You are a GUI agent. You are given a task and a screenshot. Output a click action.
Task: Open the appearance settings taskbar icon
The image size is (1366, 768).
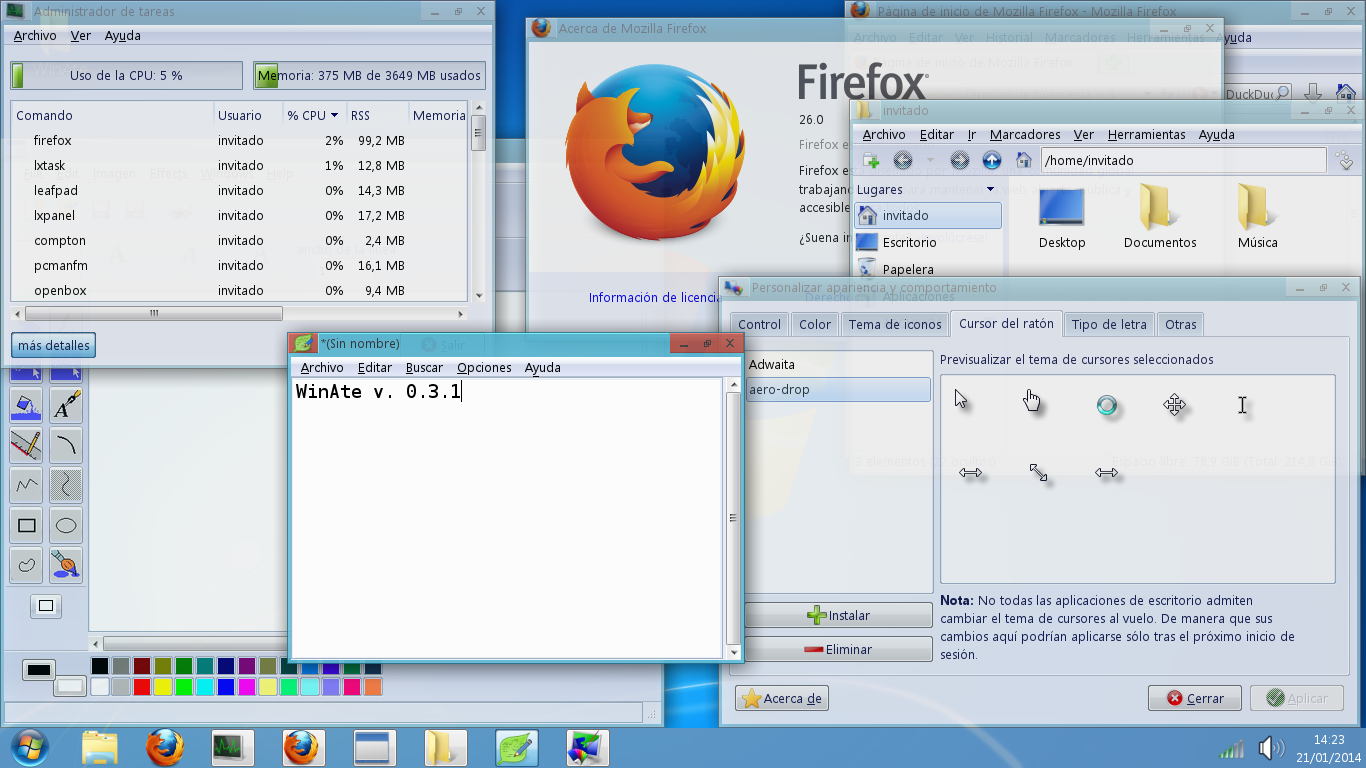[x=588, y=747]
